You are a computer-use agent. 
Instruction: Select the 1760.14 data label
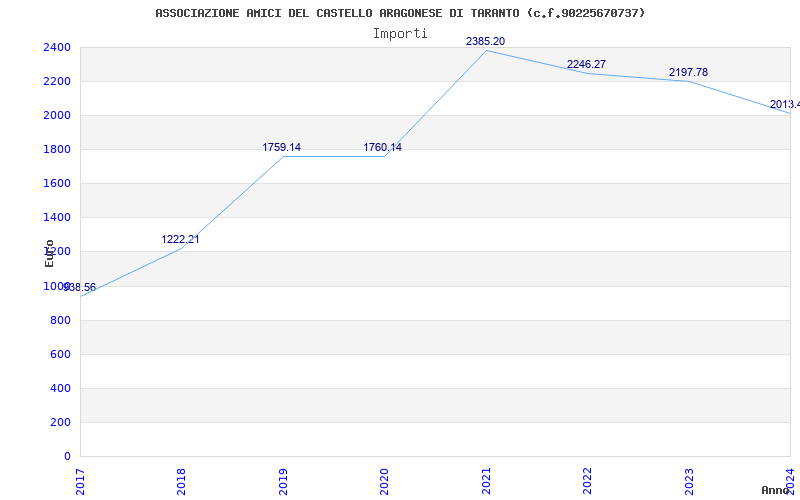tap(382, 147)
